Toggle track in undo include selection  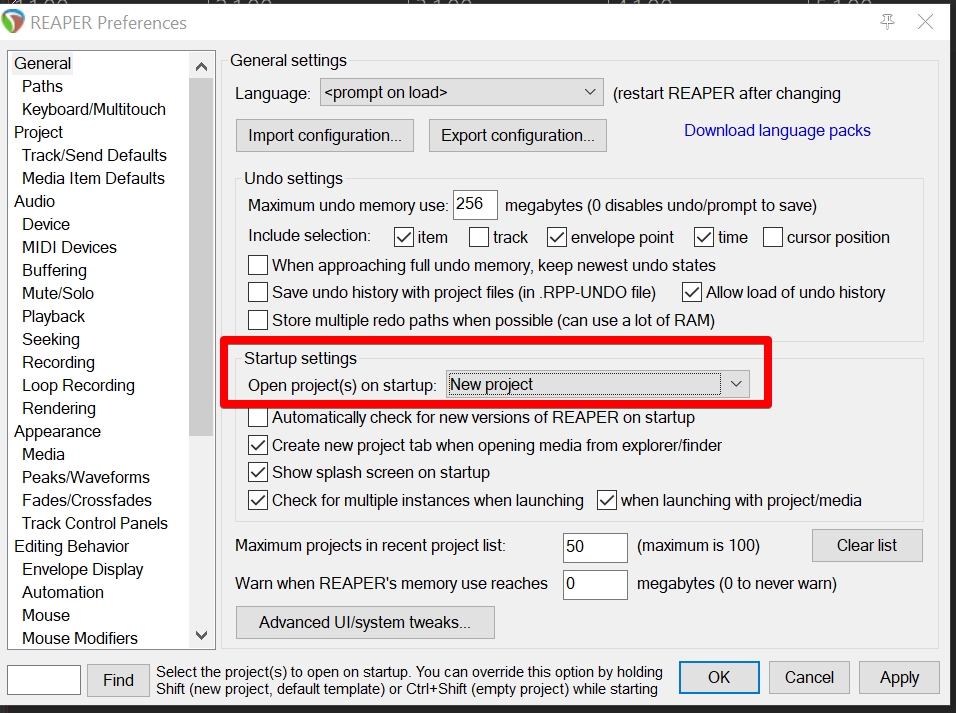tap(479, 237)
